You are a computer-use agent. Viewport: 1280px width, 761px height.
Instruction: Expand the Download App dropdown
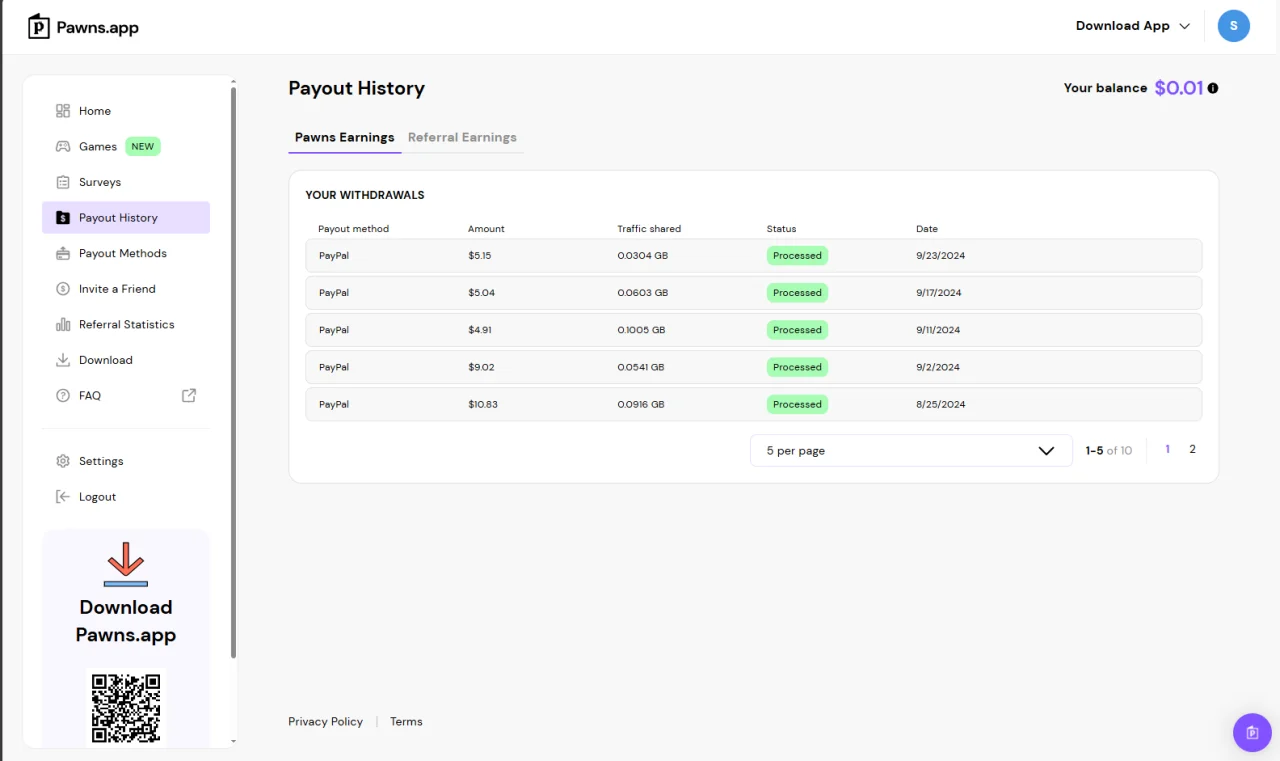[x=1133, y=26]
